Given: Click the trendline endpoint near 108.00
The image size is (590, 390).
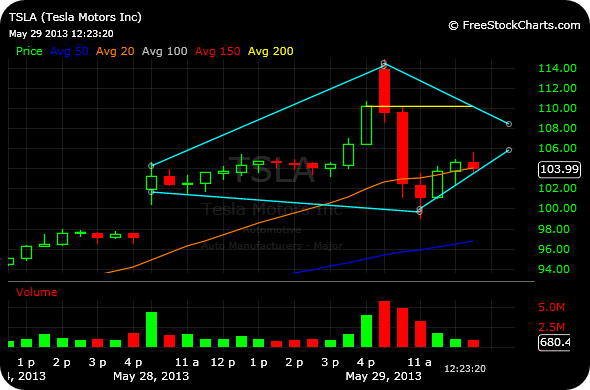Looking at the screenshot, I should (x=509, y=124).
